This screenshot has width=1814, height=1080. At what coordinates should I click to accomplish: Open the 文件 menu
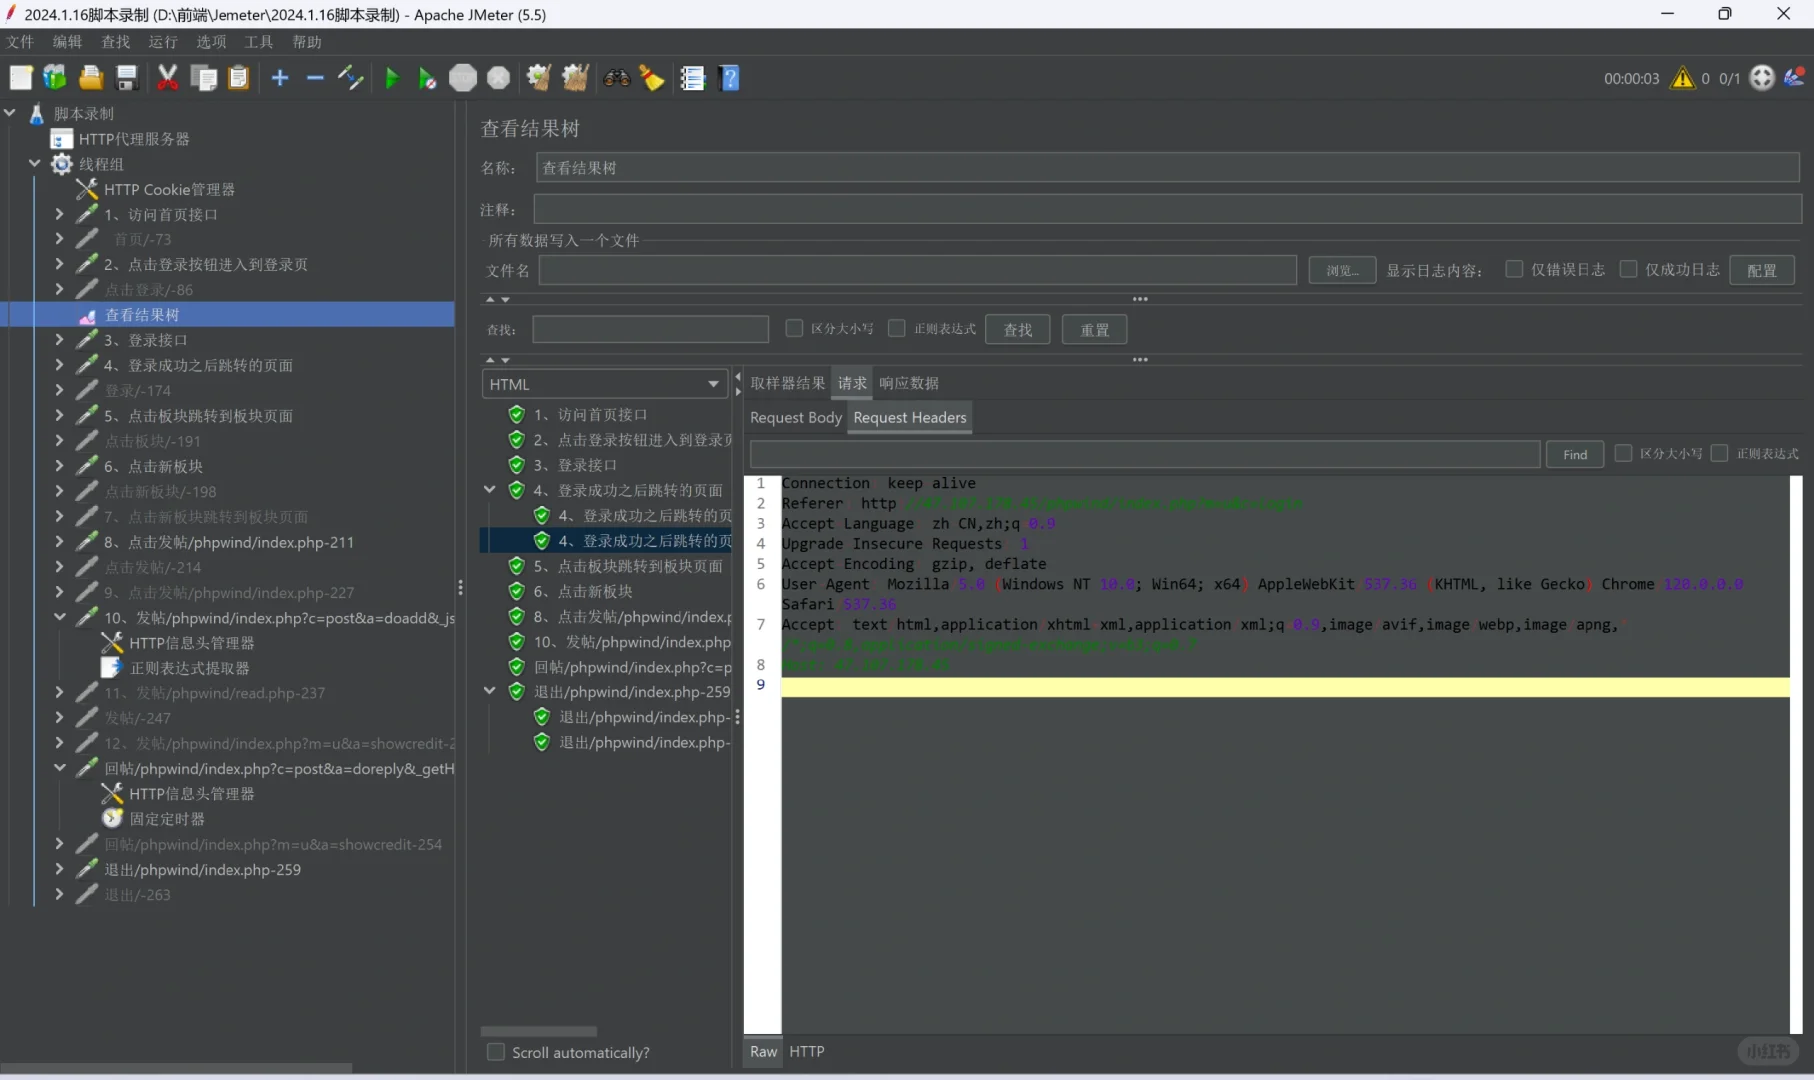(20, 42)
